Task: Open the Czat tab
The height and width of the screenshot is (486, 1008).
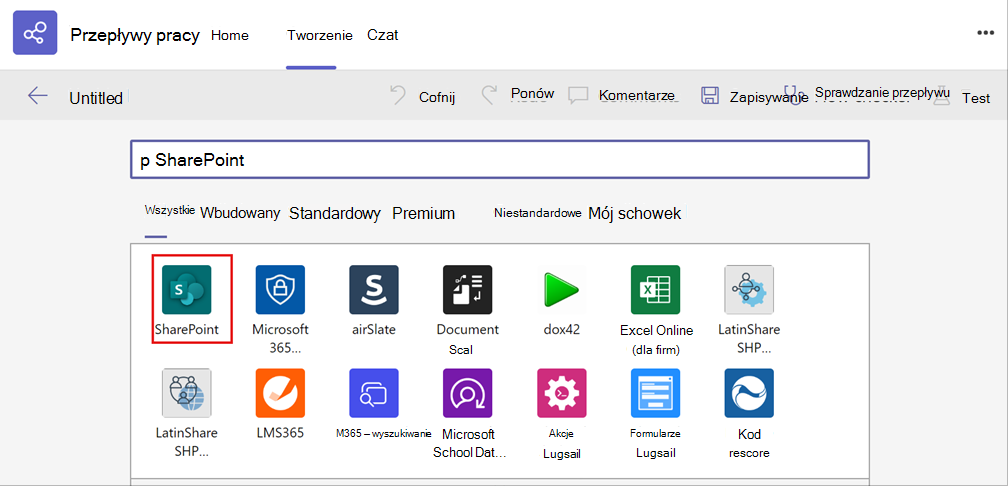Action: [382, 35]
